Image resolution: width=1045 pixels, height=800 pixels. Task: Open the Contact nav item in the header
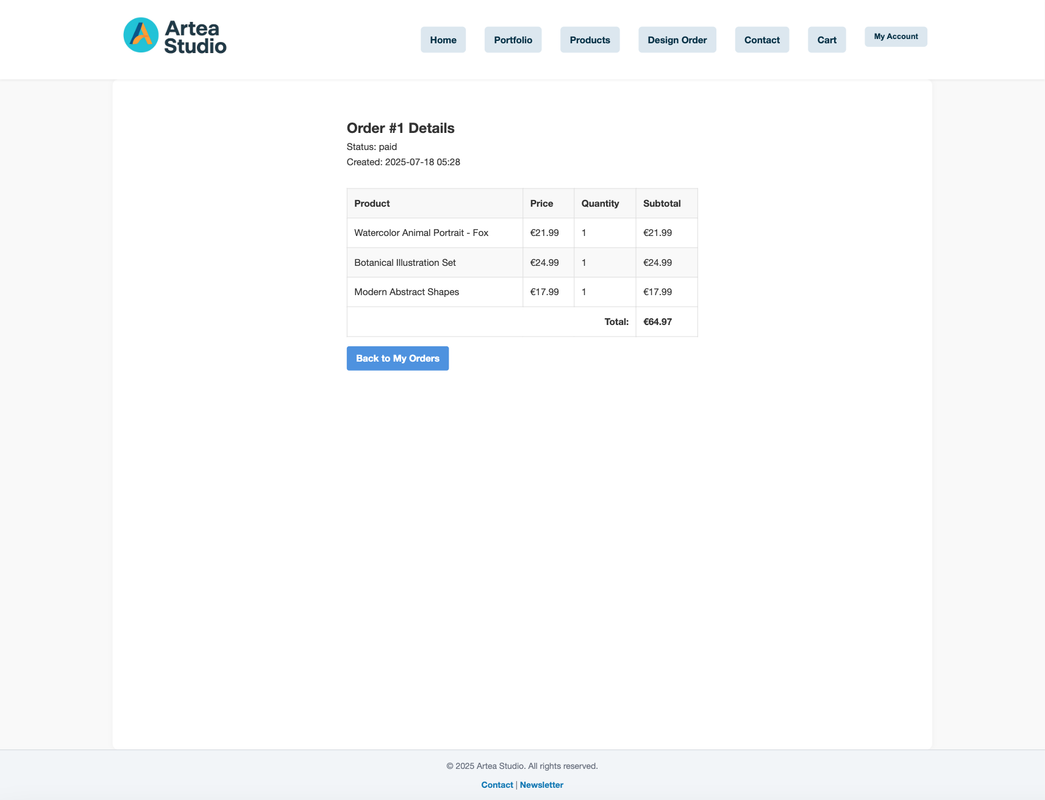[x=762, y=40]
